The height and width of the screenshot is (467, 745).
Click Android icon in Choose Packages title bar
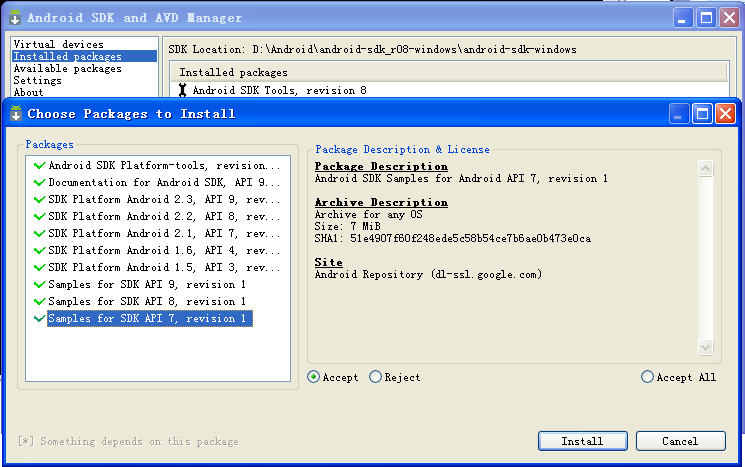click(x=16, y=114)
